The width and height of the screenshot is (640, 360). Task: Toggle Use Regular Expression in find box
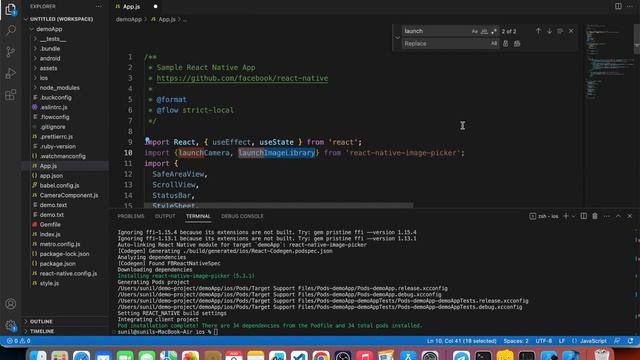[x=494, y=31]
